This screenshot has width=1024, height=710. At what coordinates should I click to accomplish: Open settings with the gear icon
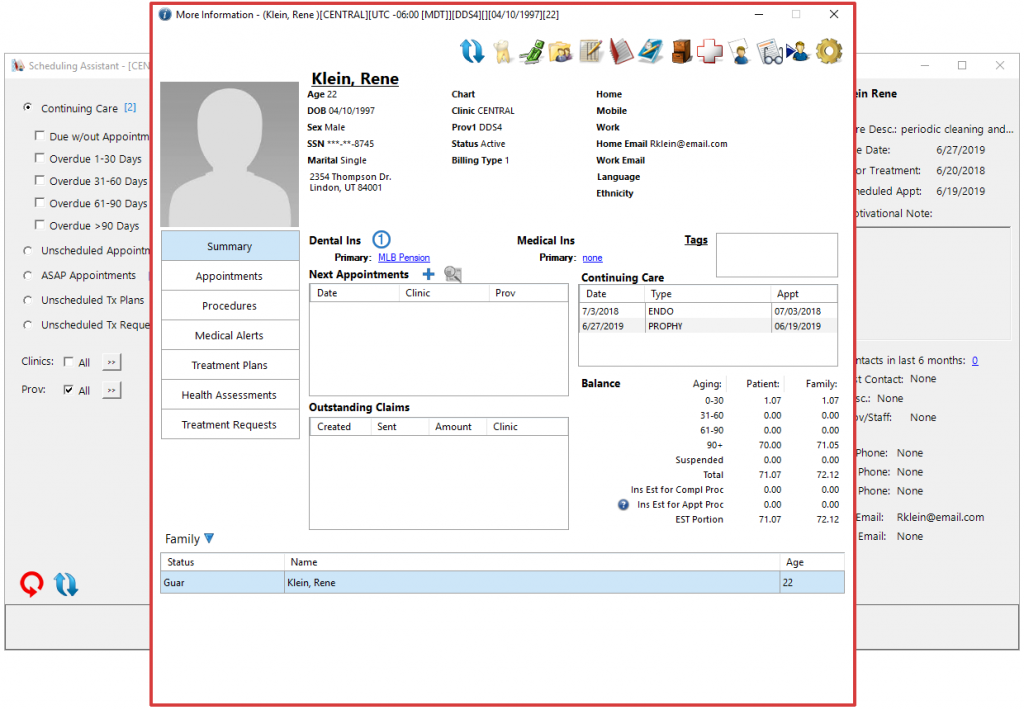coord(828,50)
